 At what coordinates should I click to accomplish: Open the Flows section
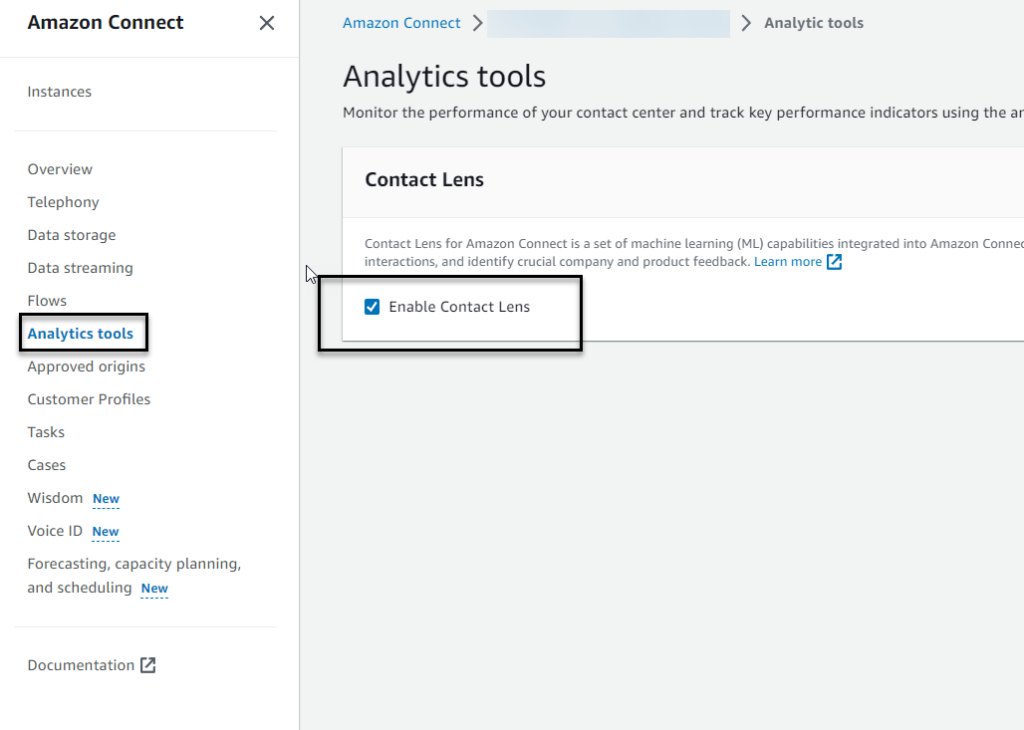(47, 301)
